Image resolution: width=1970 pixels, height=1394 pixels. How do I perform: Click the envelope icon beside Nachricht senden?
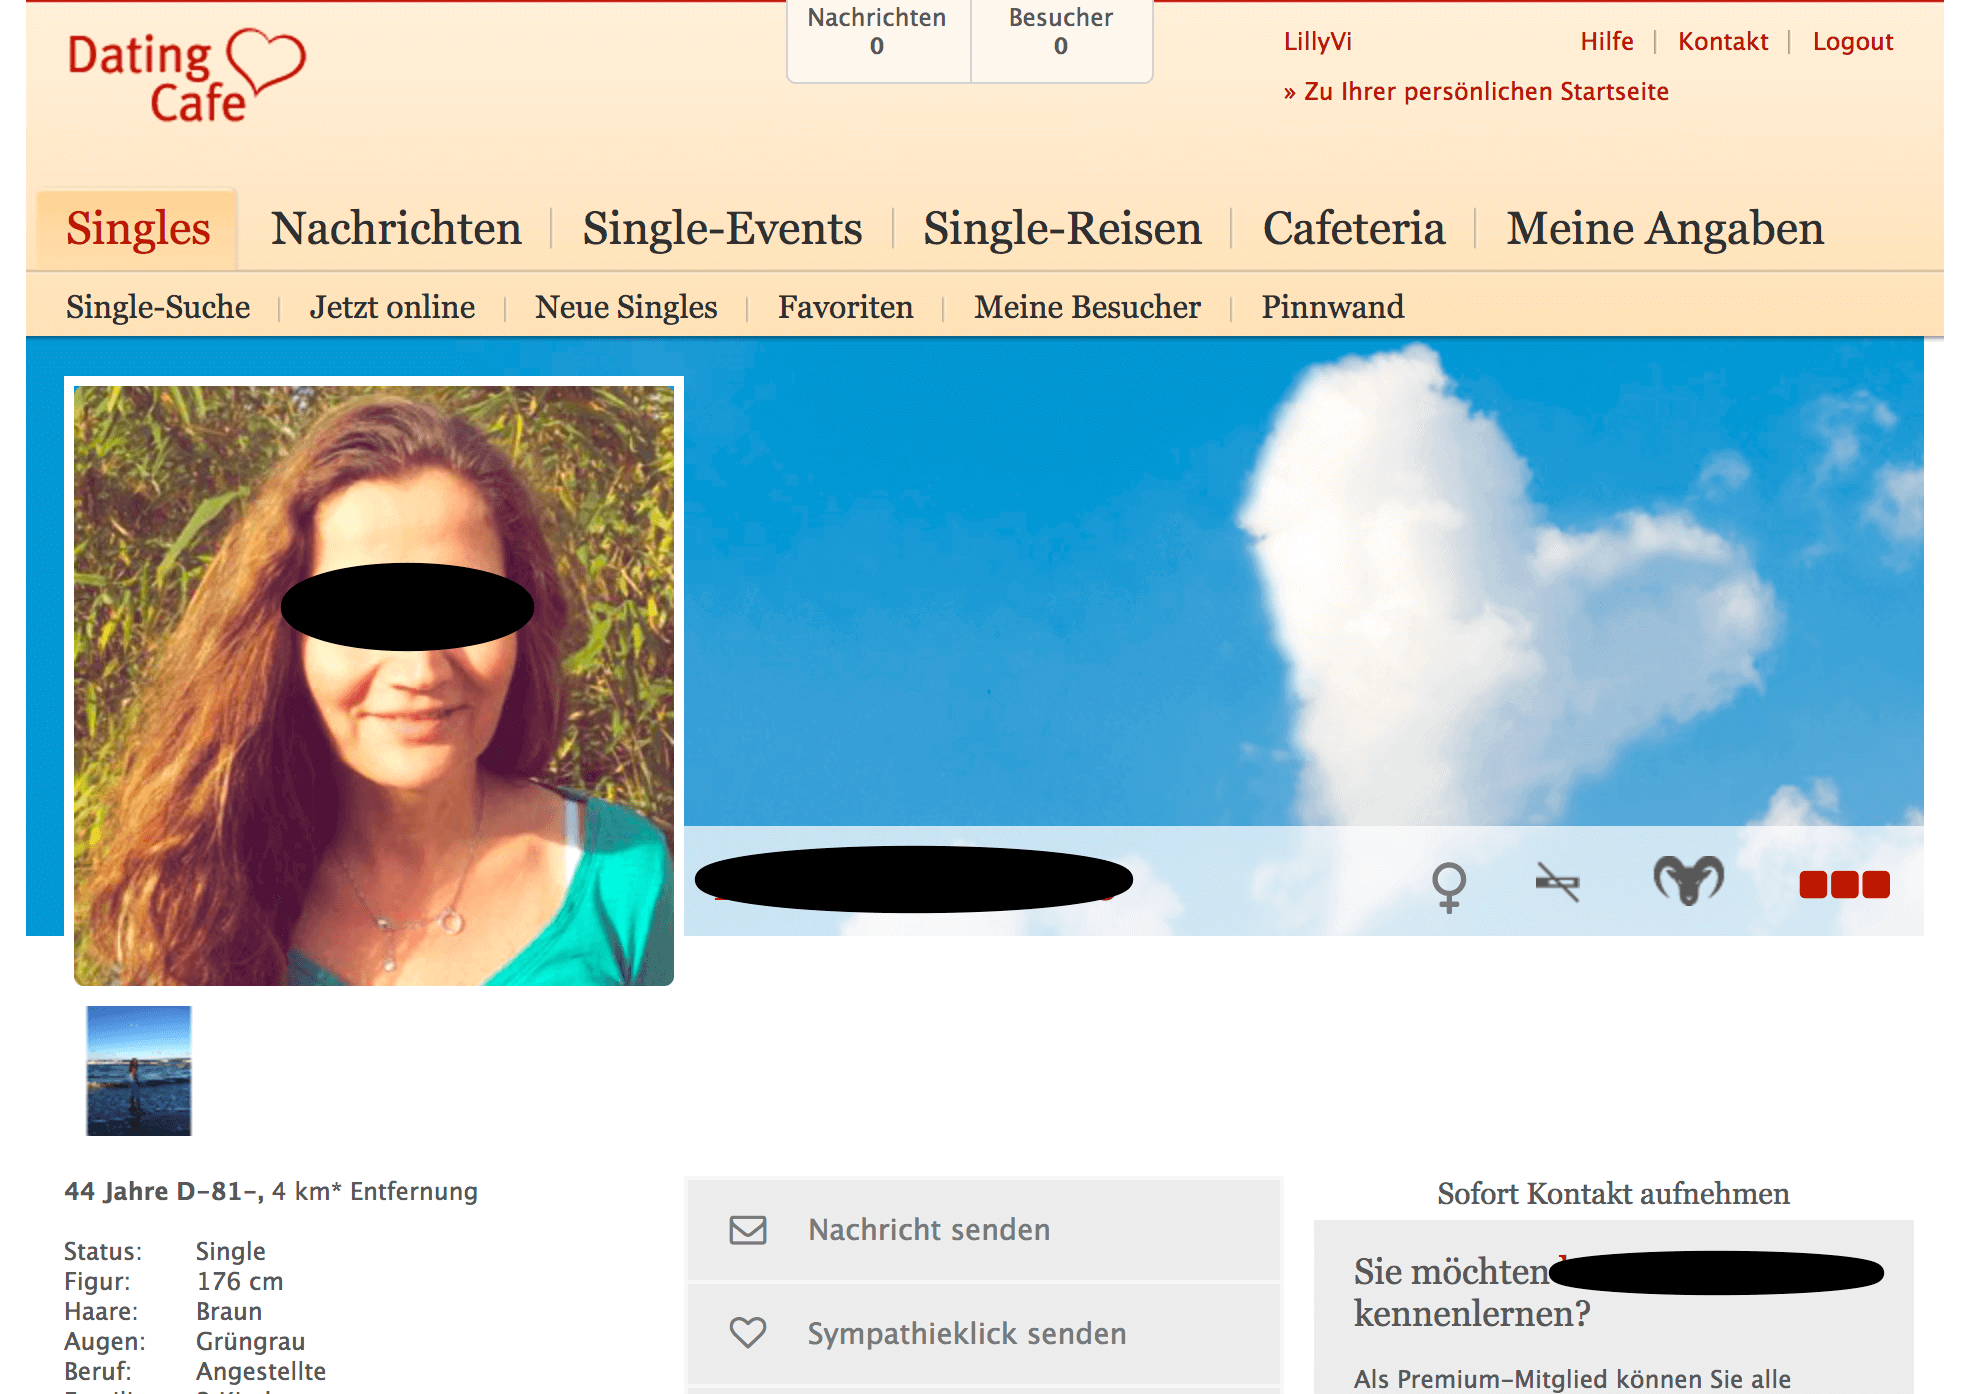(748, 1230)
